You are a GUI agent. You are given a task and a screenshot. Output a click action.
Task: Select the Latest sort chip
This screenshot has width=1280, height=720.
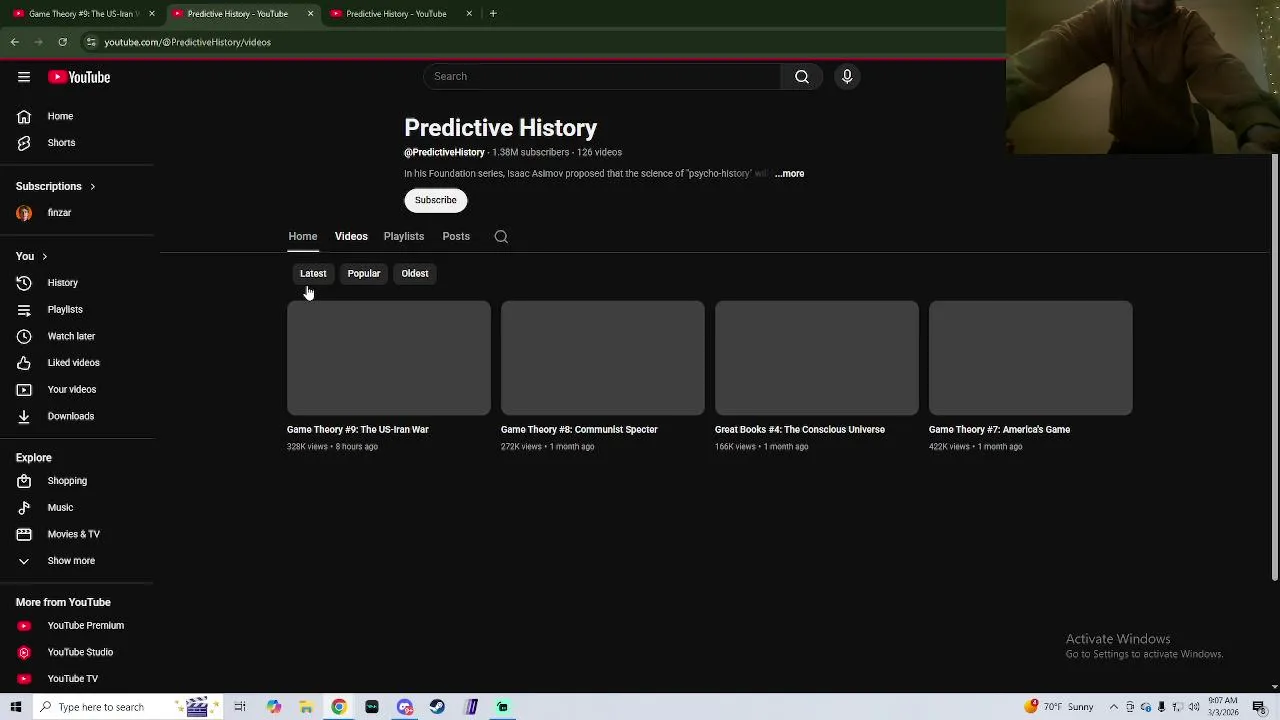pos(313,274)
